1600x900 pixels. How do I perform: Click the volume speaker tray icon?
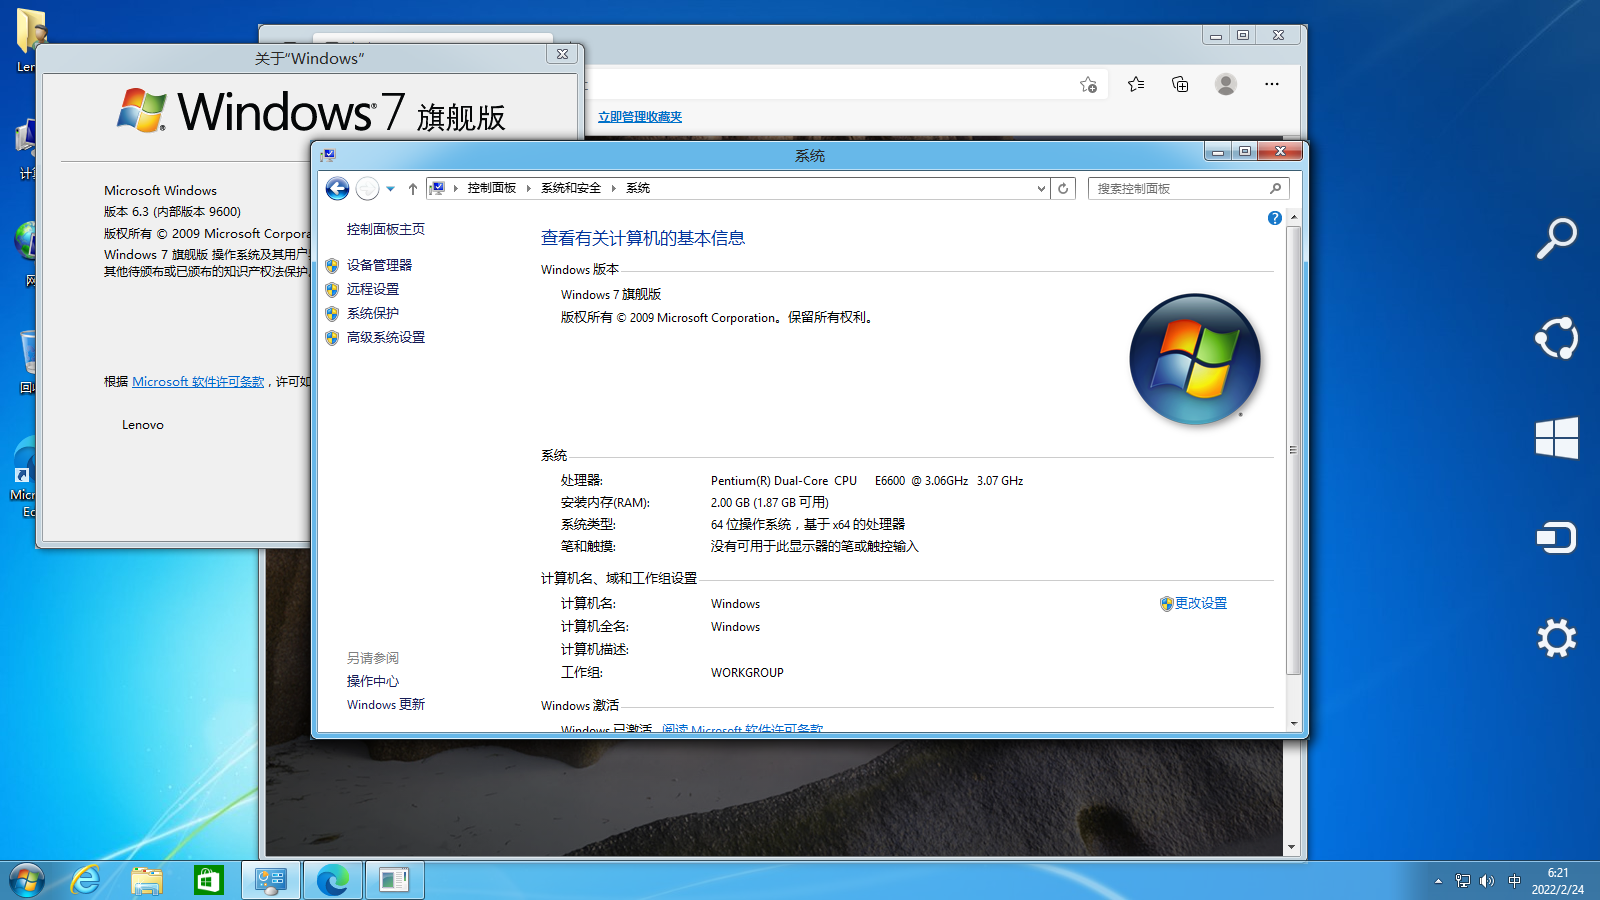1487,881
